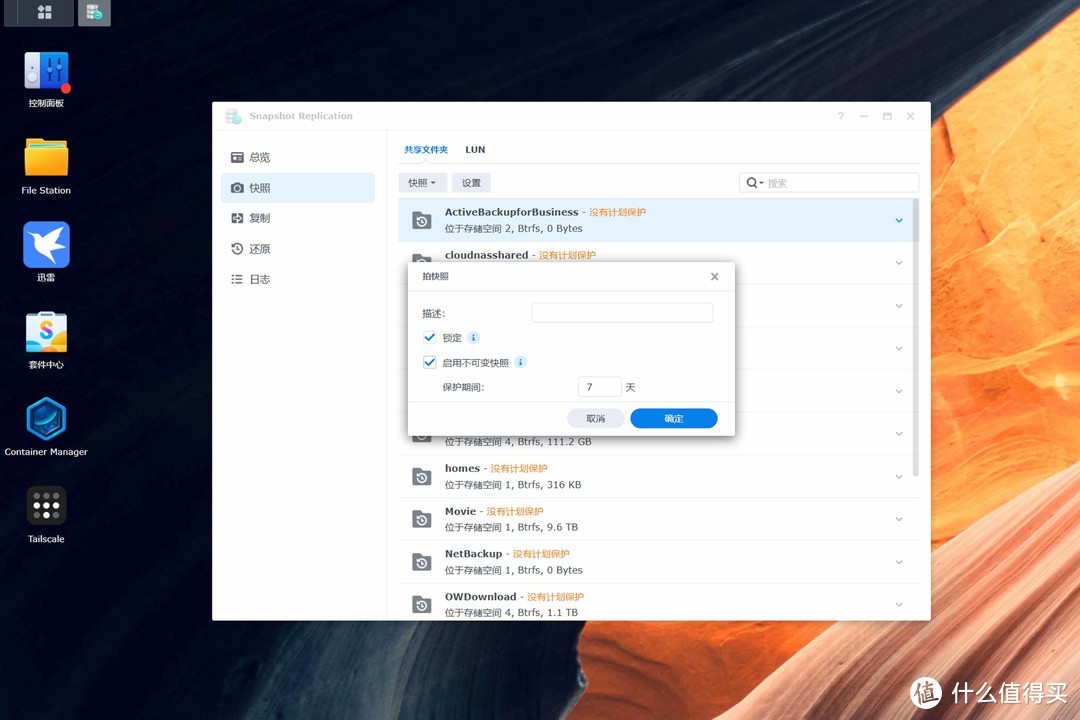The height and width of the screenshot is (720, 1080).
Task: Click the 保护期间 days input field
Action: pyautogui.click(x=599, y=387)
